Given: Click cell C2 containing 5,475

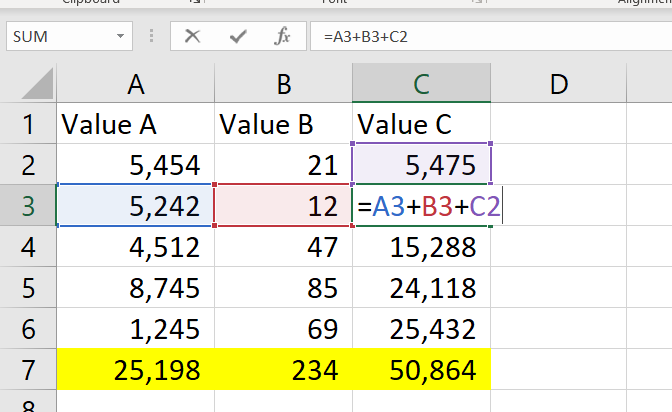Looking at the screenshot, I should click(x=422, y=165).
